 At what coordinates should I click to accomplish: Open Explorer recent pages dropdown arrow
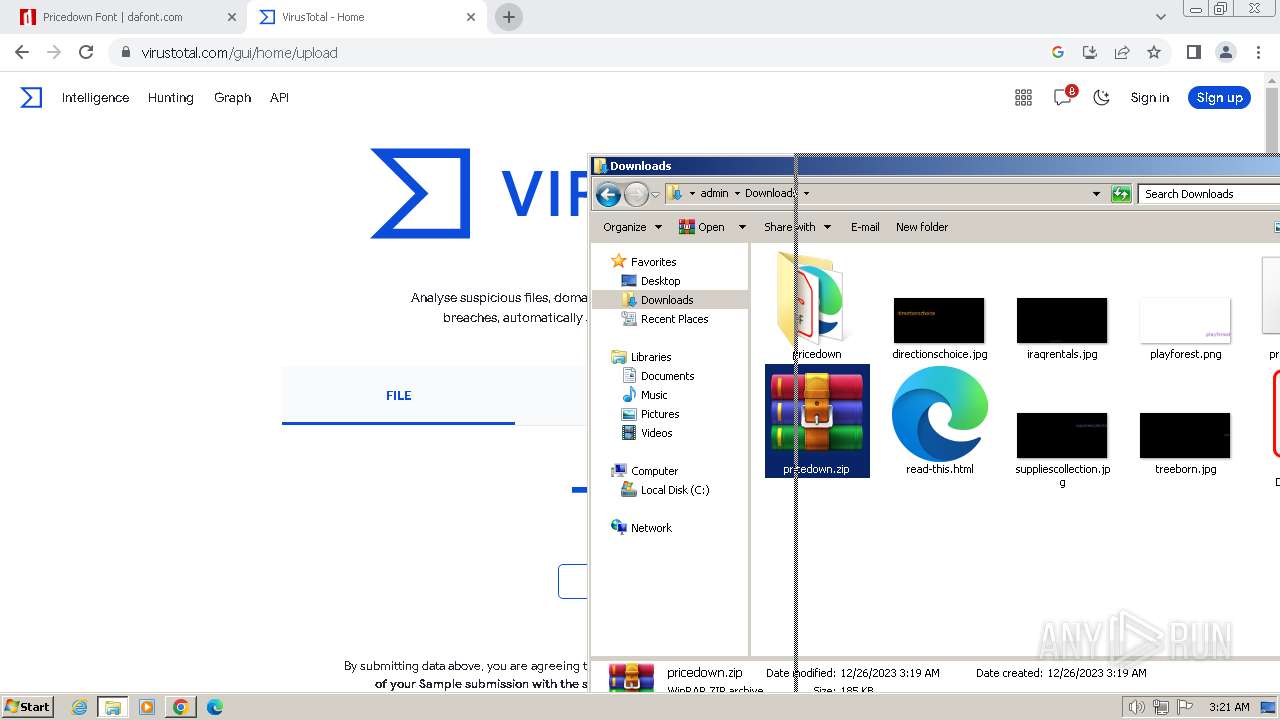point(656,194)
